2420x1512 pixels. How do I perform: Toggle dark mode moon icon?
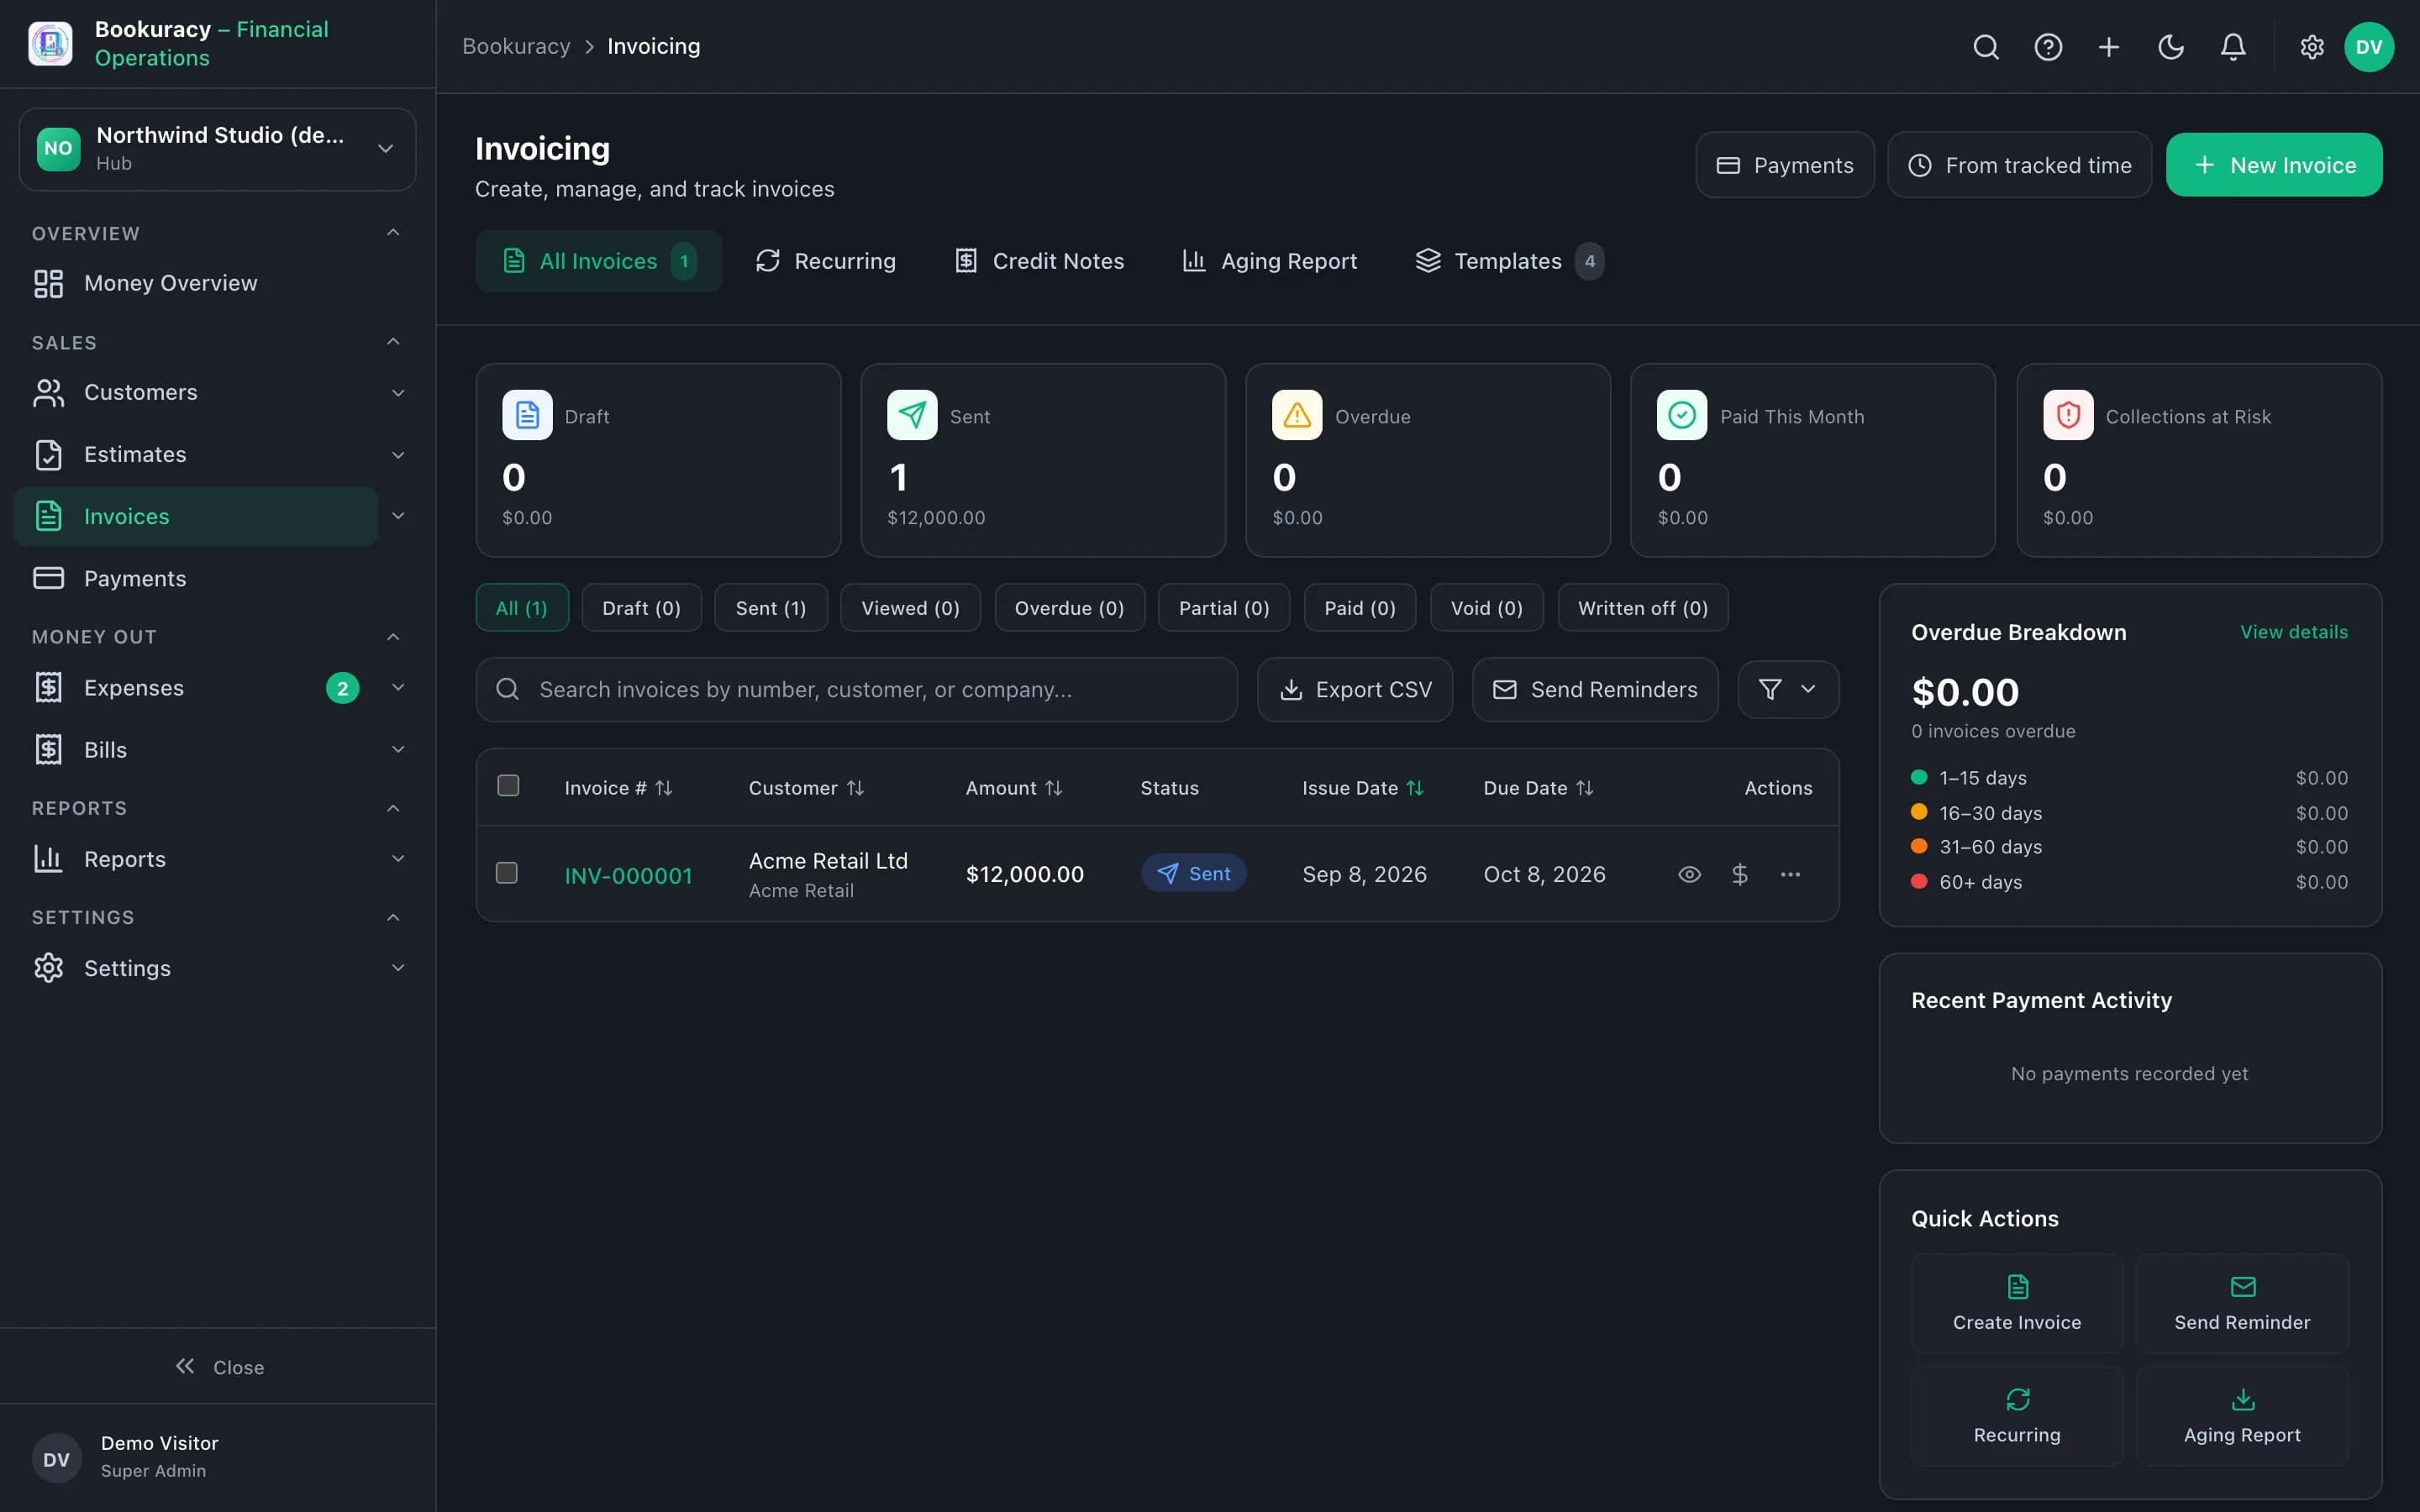point(2171,47)
